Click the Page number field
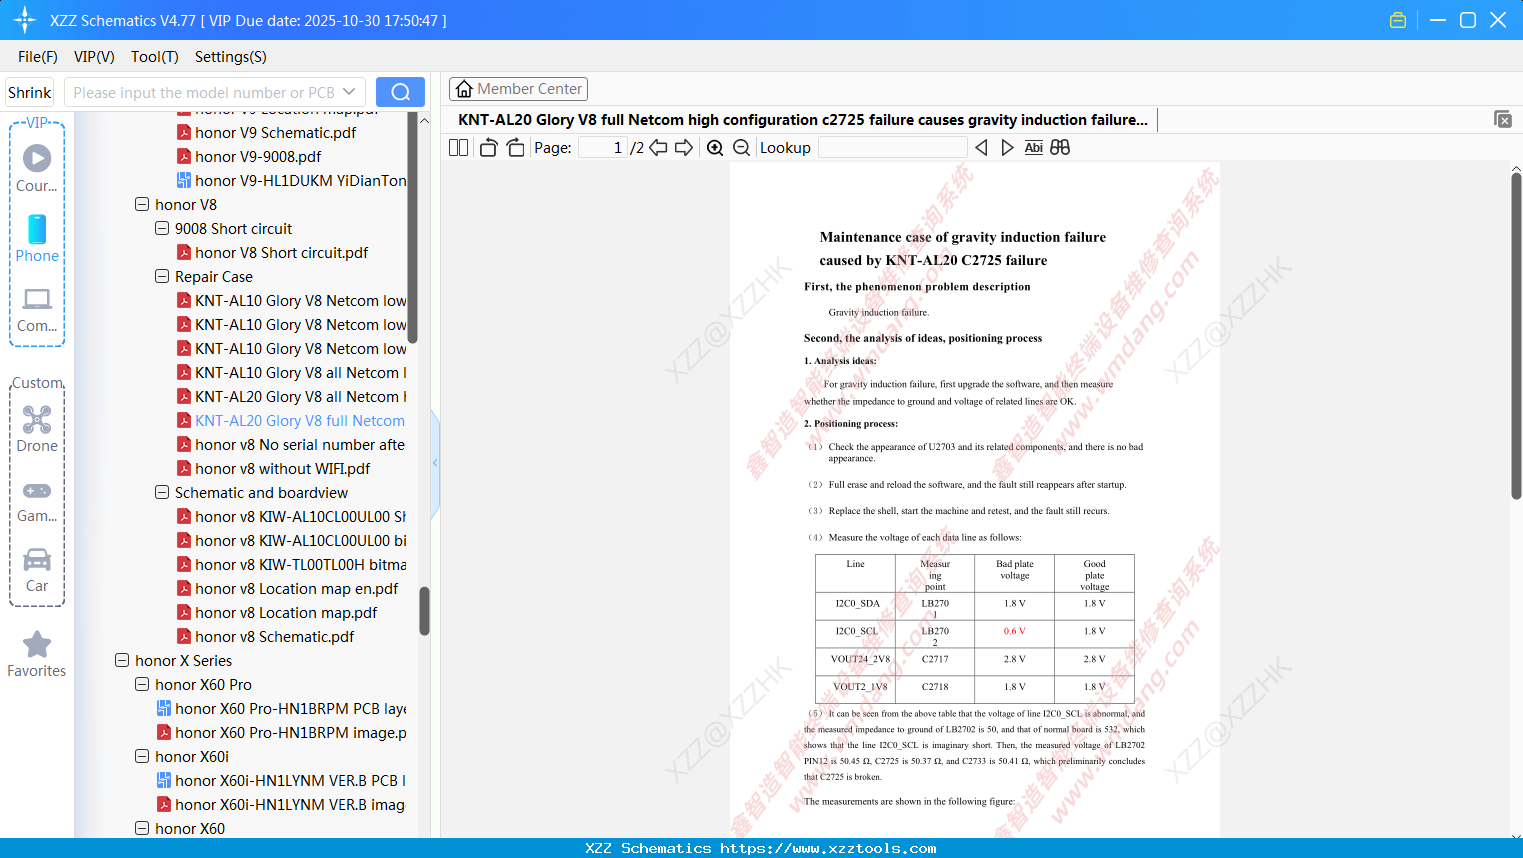The width and height of the screenshot is (1523, 858). point(603,147)
